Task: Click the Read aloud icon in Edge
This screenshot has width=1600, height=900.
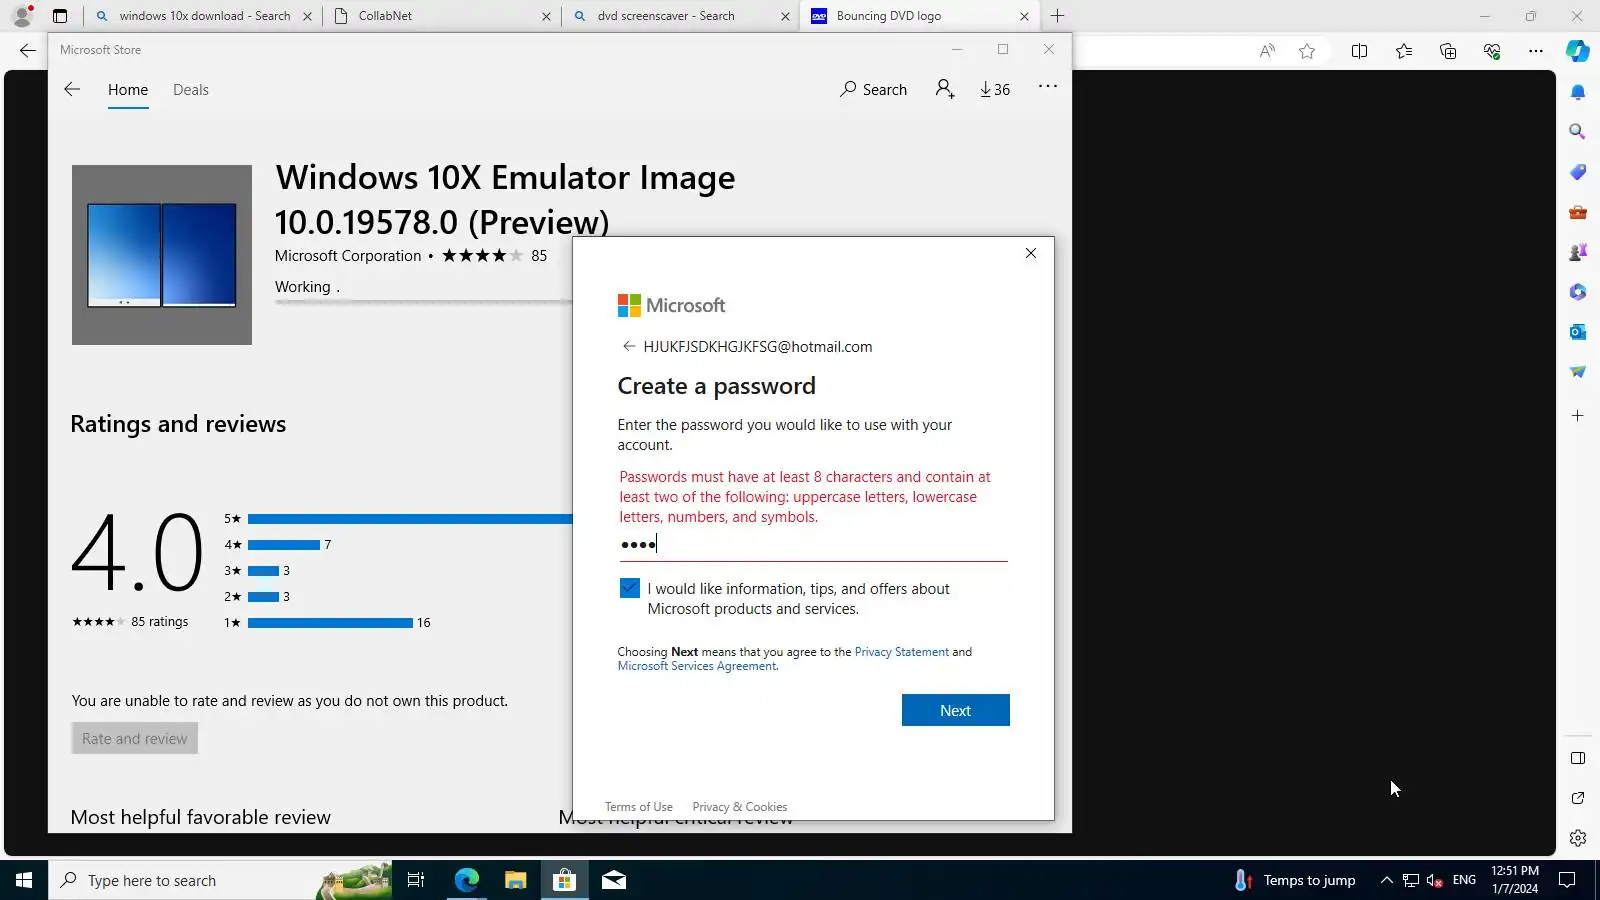Action: 1267,51
